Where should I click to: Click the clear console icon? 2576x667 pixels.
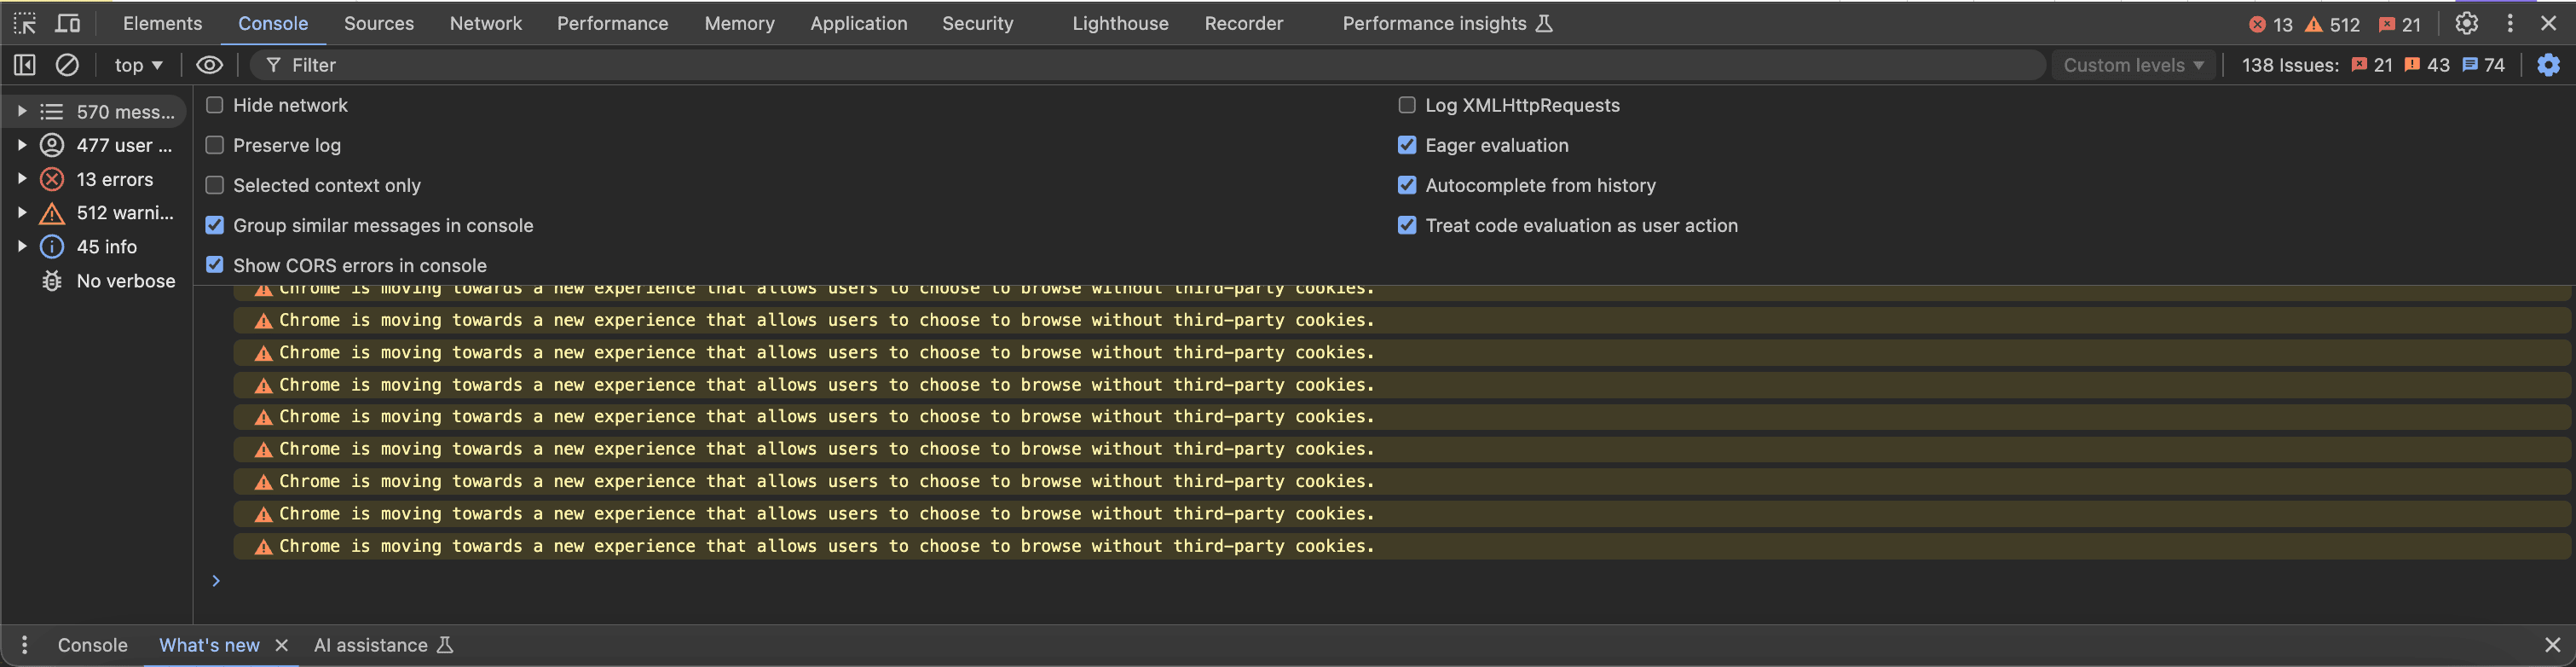tap(67, 65)
